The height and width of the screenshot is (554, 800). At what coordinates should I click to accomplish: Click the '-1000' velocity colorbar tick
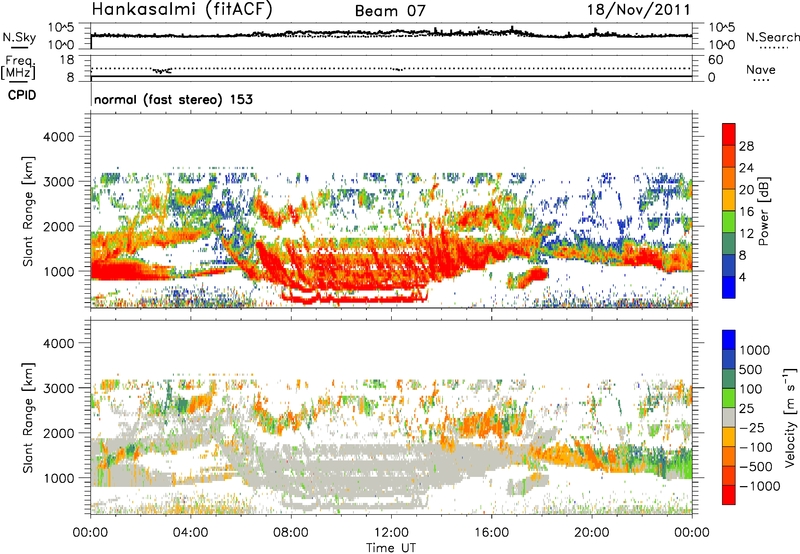pyautogui.click(x=759, y=486)
